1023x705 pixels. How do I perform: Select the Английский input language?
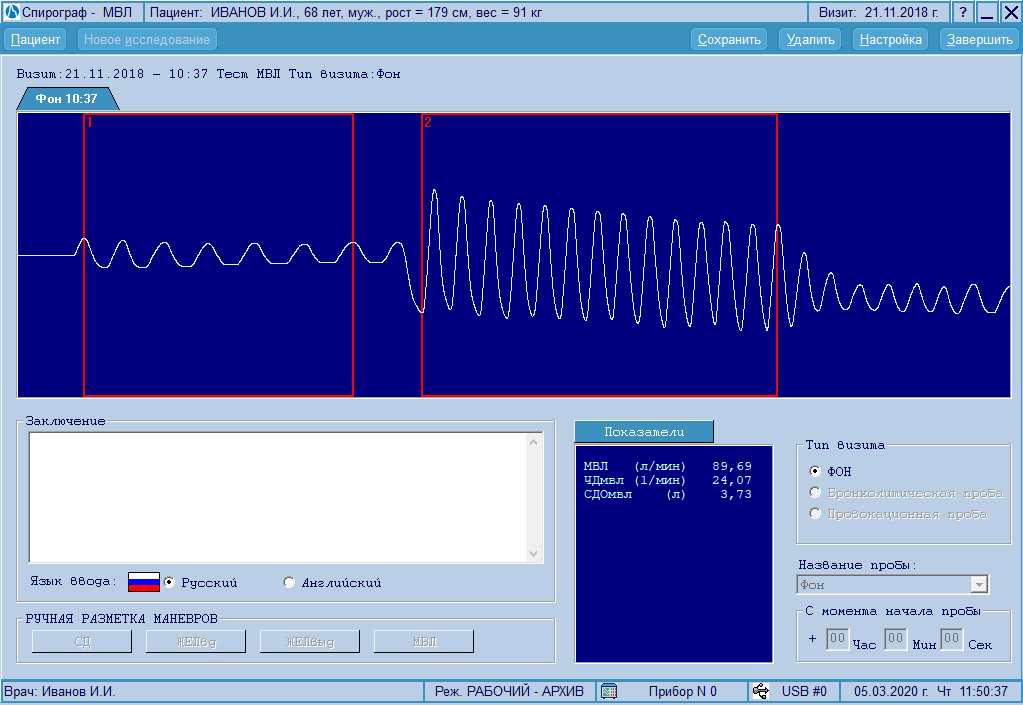tap(290, 582)
